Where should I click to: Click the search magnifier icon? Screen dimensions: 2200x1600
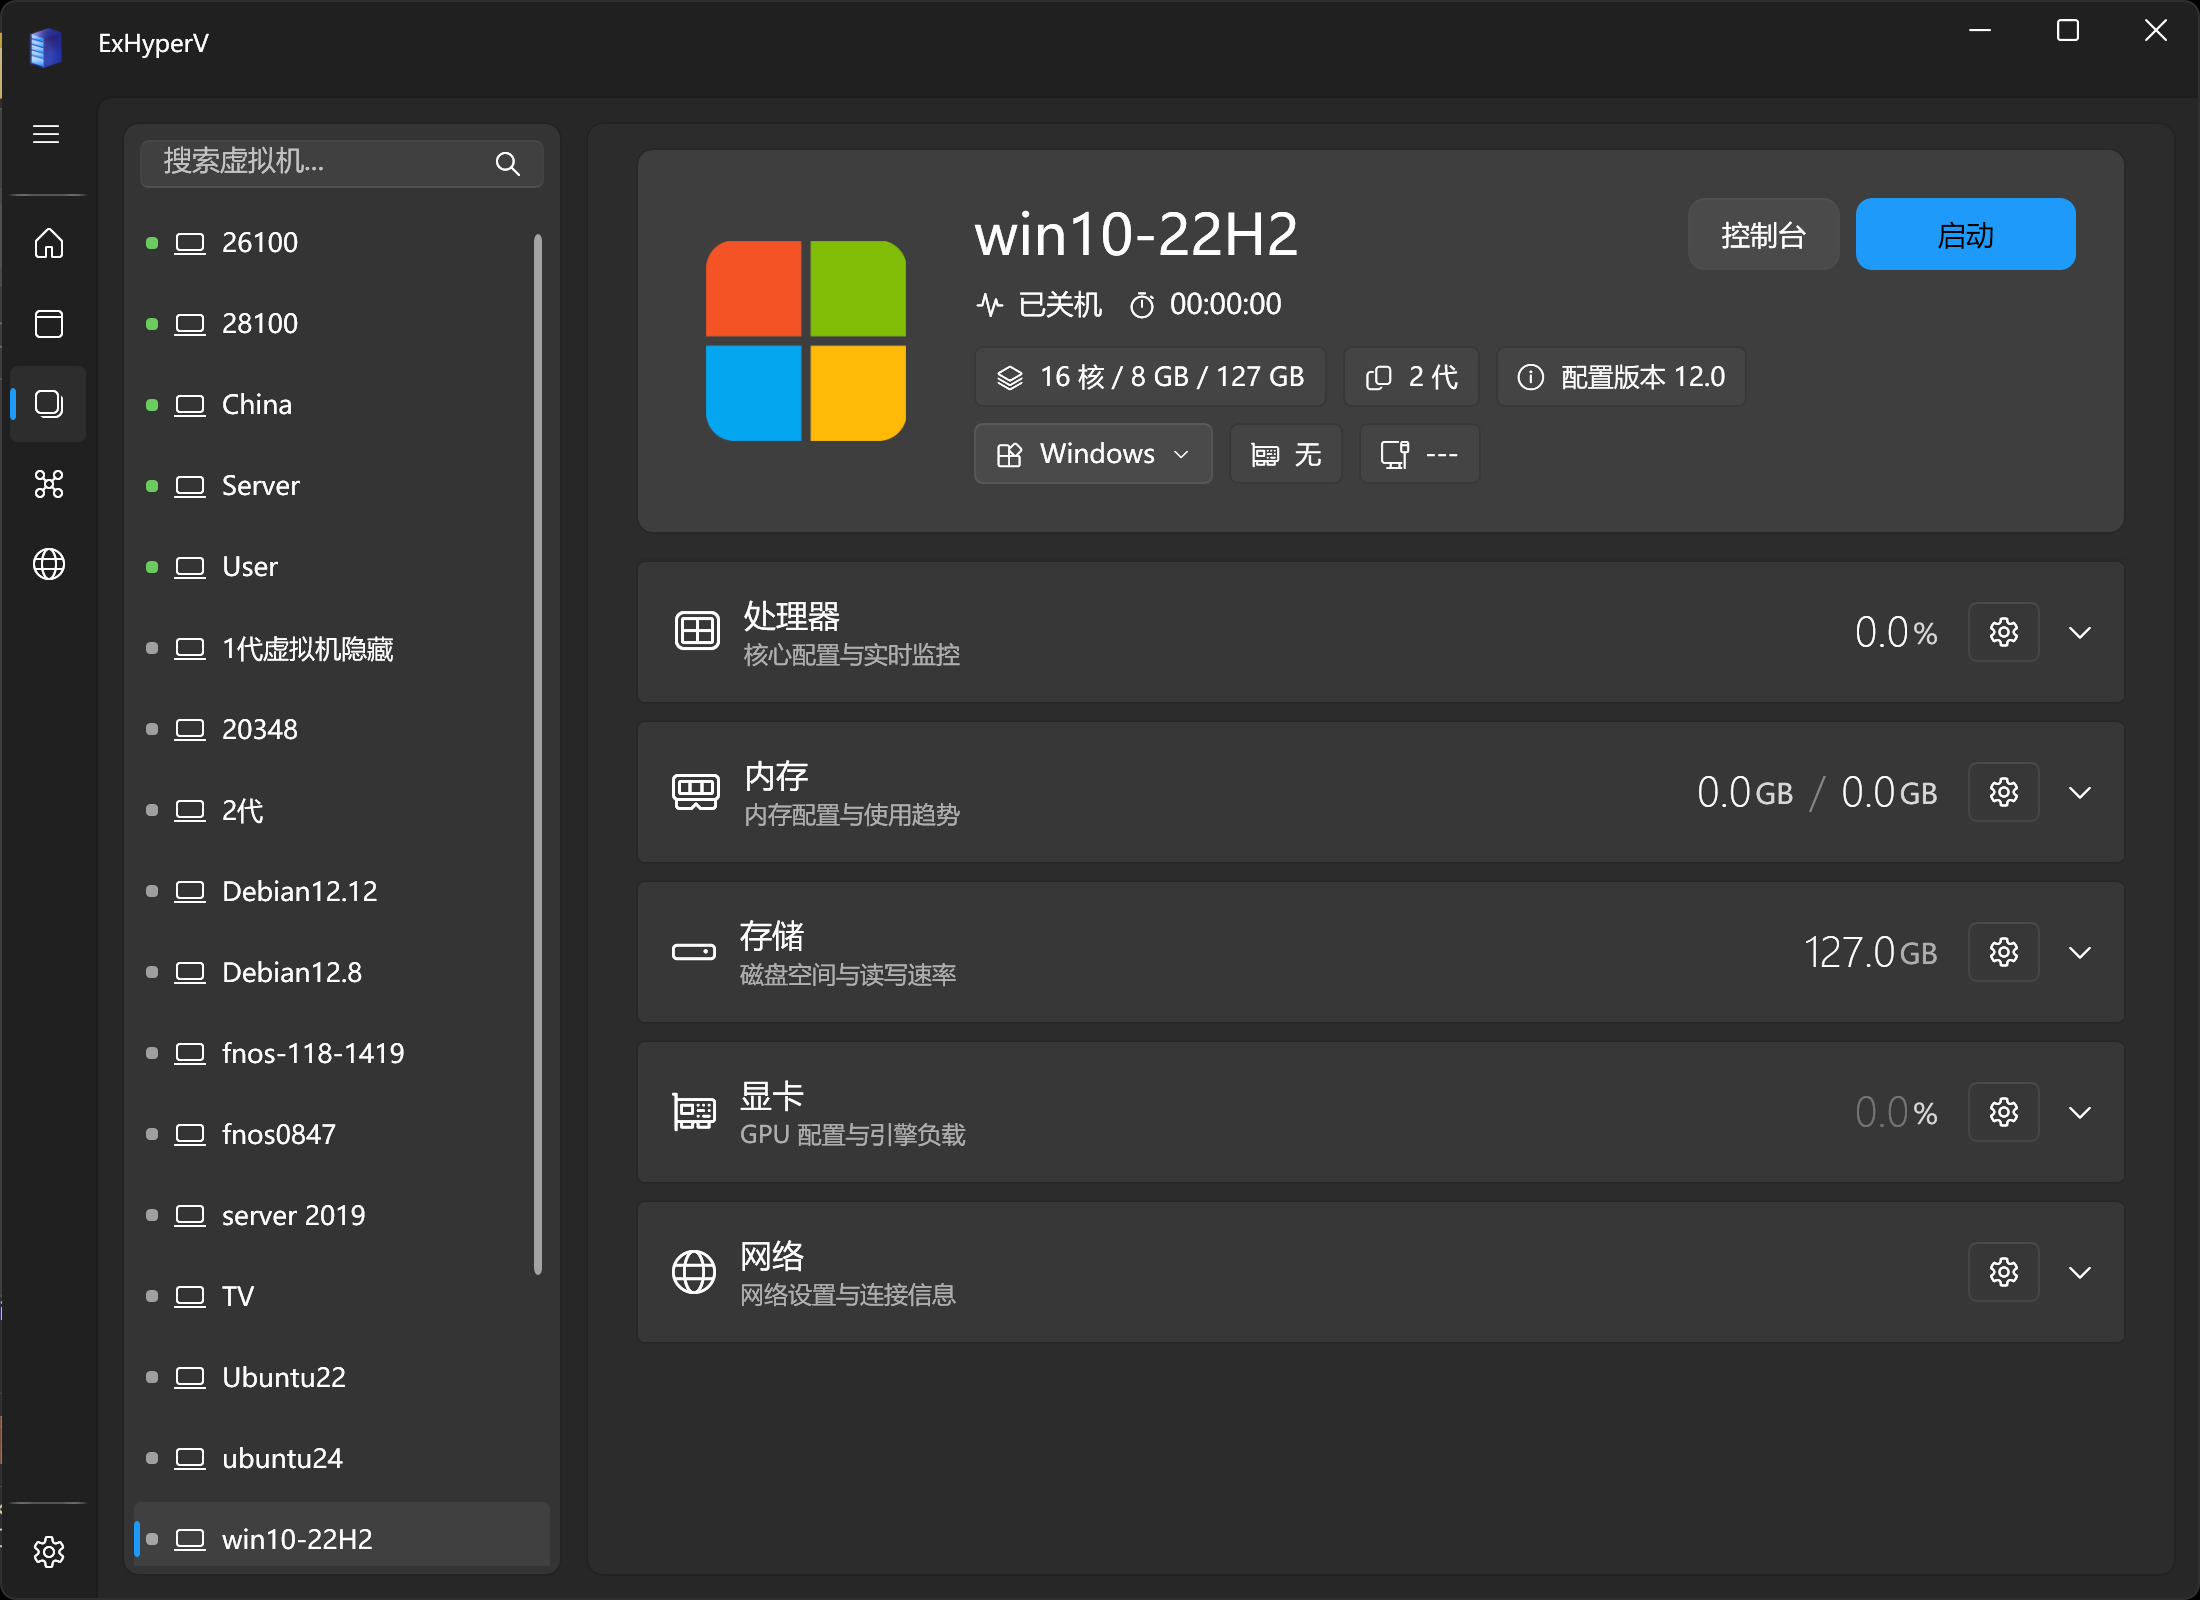coord(508,164)
